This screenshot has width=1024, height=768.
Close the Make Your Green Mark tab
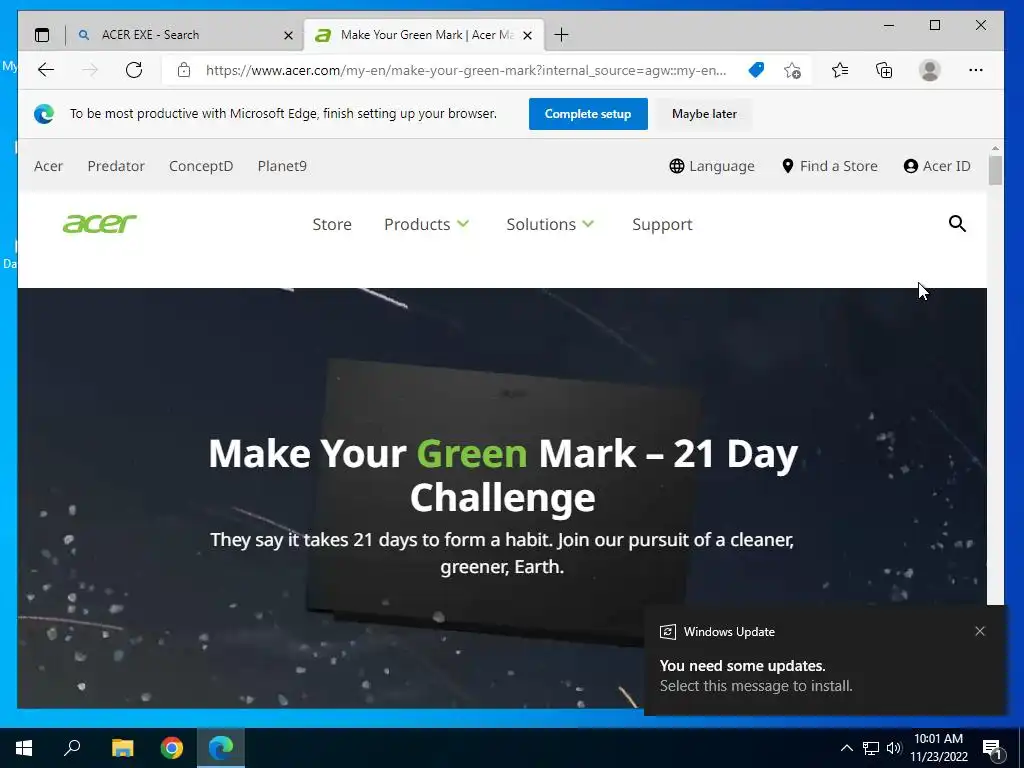pyautogui.click(x=528, y=35)
